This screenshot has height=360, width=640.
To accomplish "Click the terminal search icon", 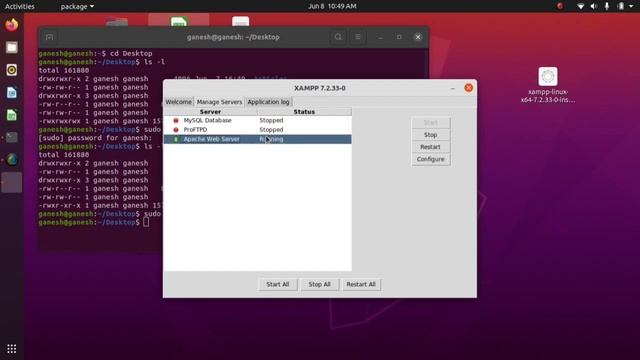I will [x=338, y=37].
